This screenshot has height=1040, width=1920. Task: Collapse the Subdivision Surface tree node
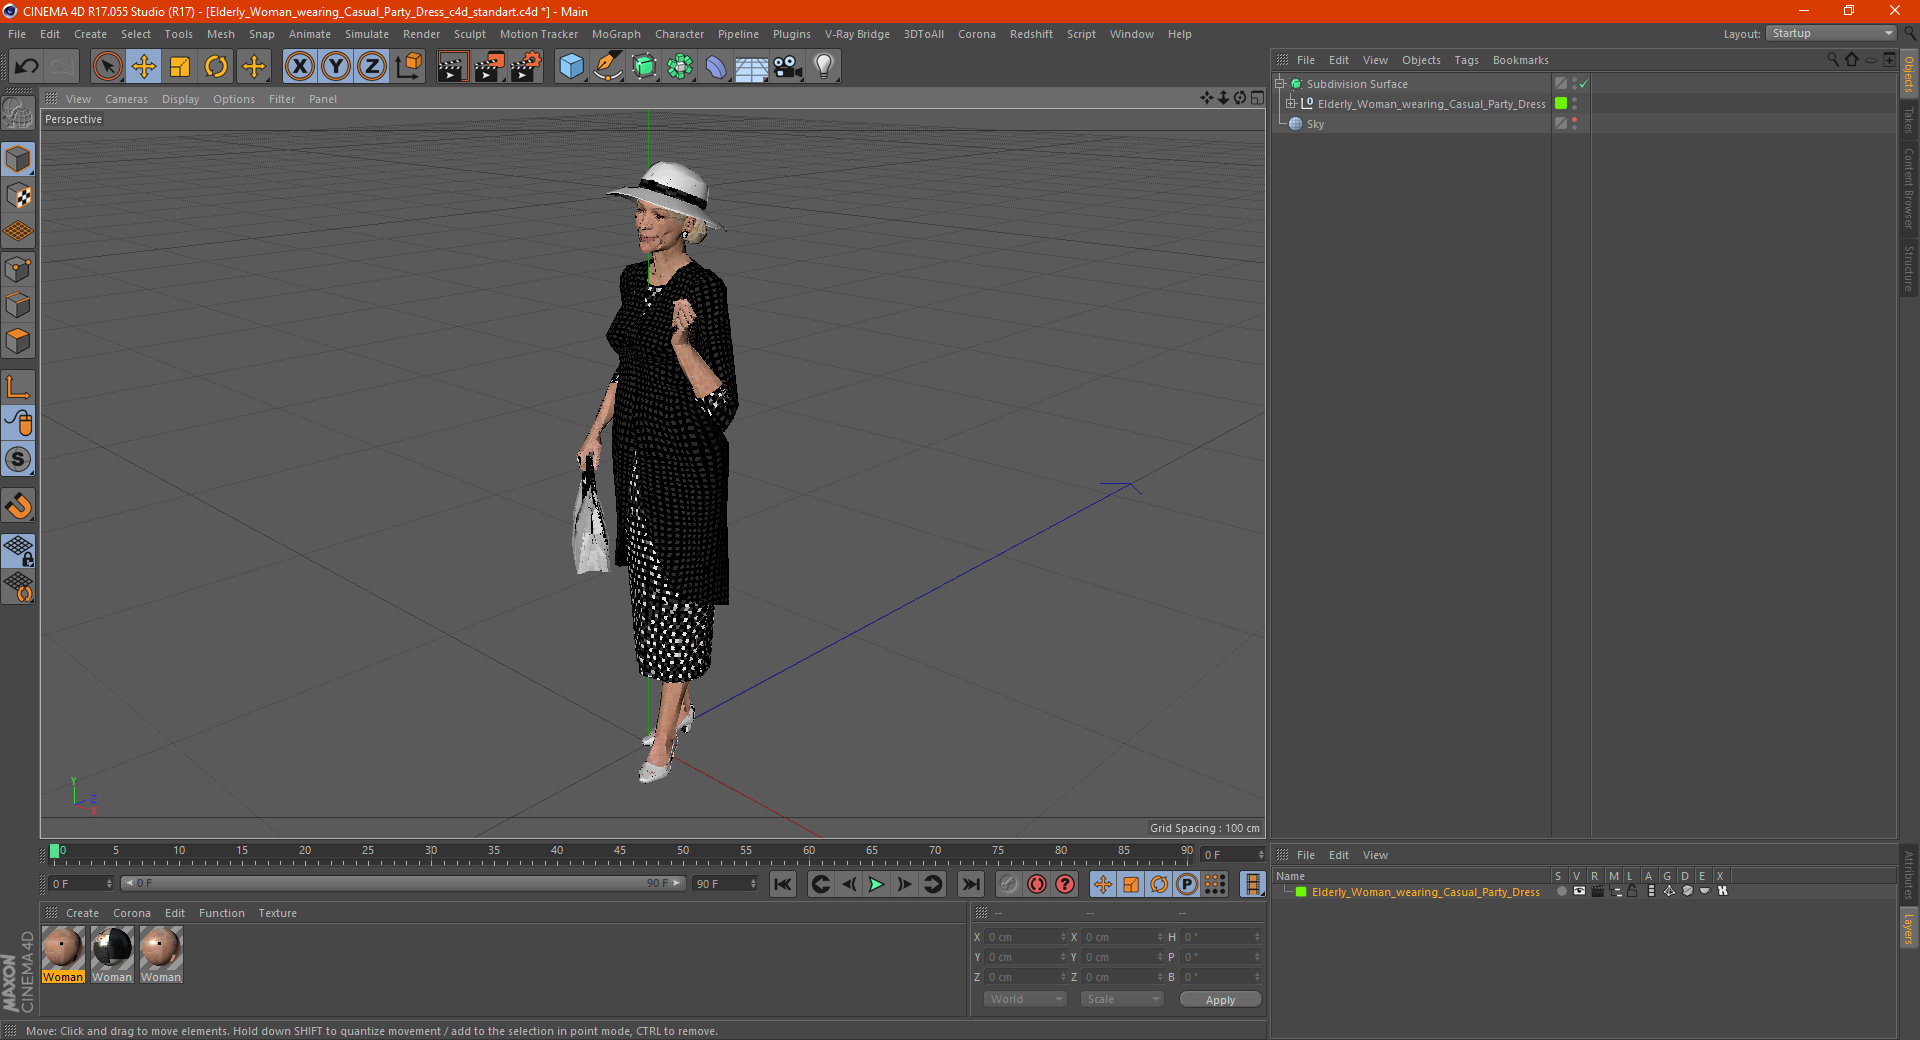pyautogui.click(x=1279, y=84)
